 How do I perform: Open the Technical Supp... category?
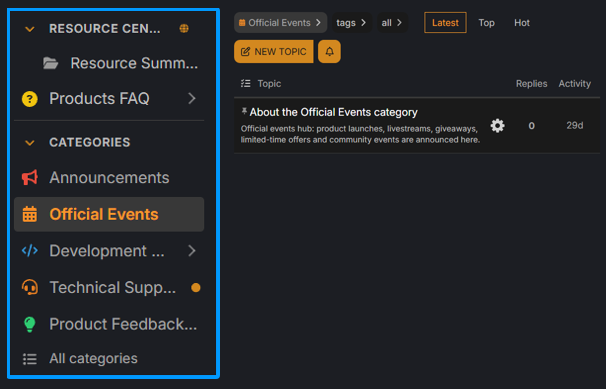[x=112, y=288]
